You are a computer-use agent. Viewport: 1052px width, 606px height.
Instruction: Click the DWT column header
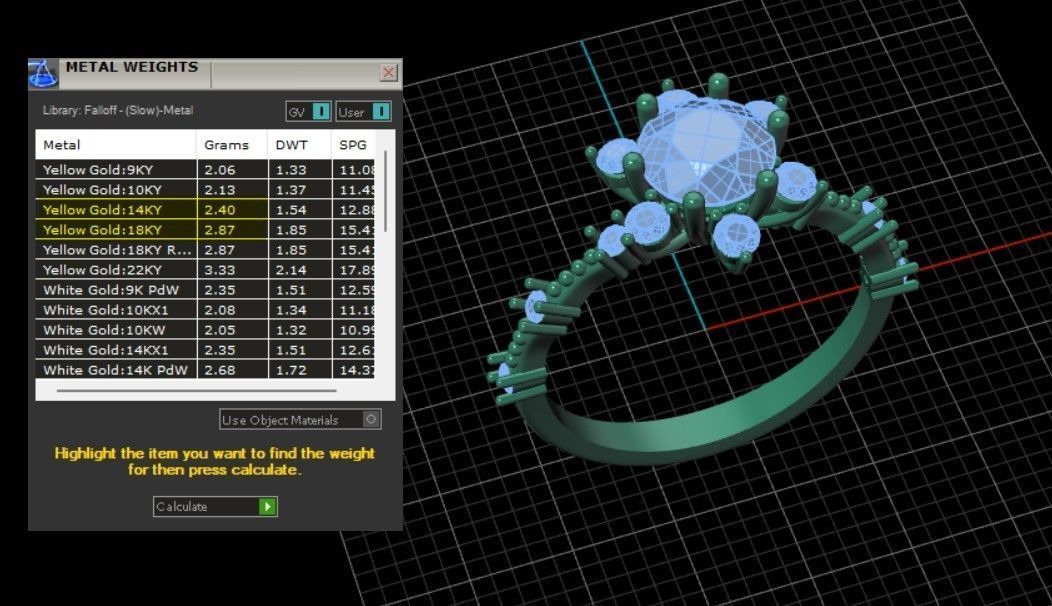299,144
